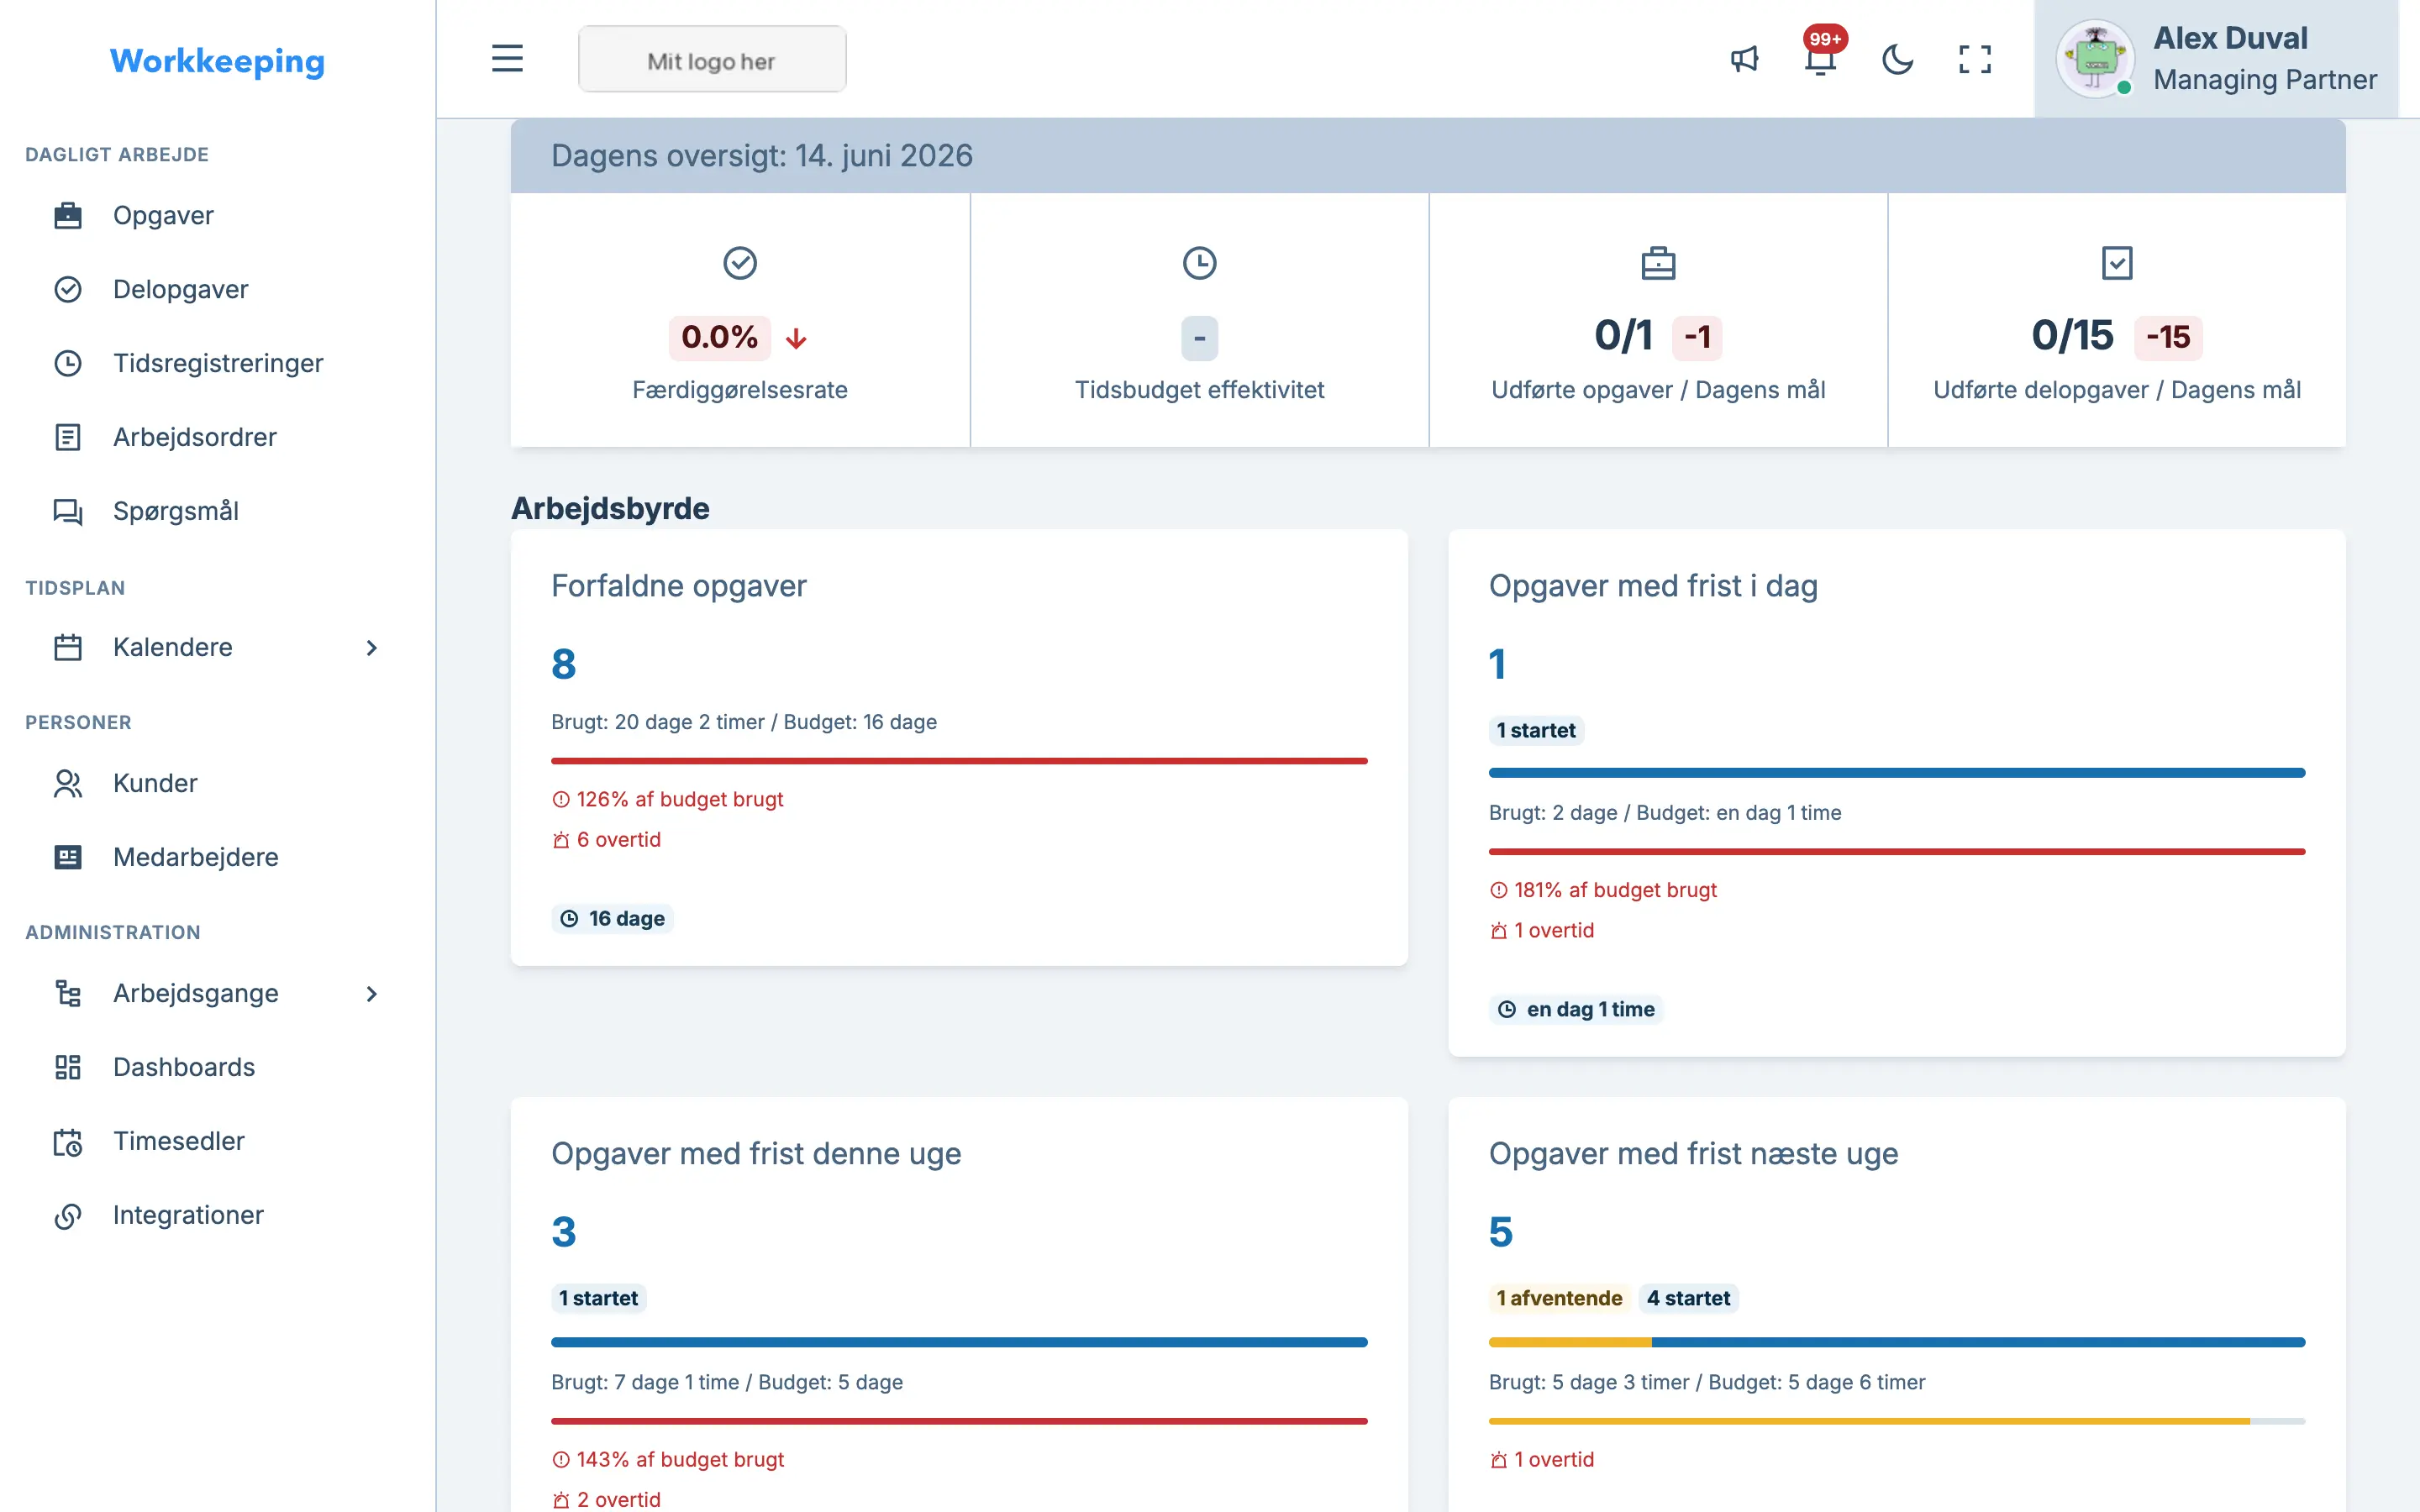This screenshot has height=1512, width=2420.
Task: Open Arbejdsordrer document icon
Action: pos(68,437)
